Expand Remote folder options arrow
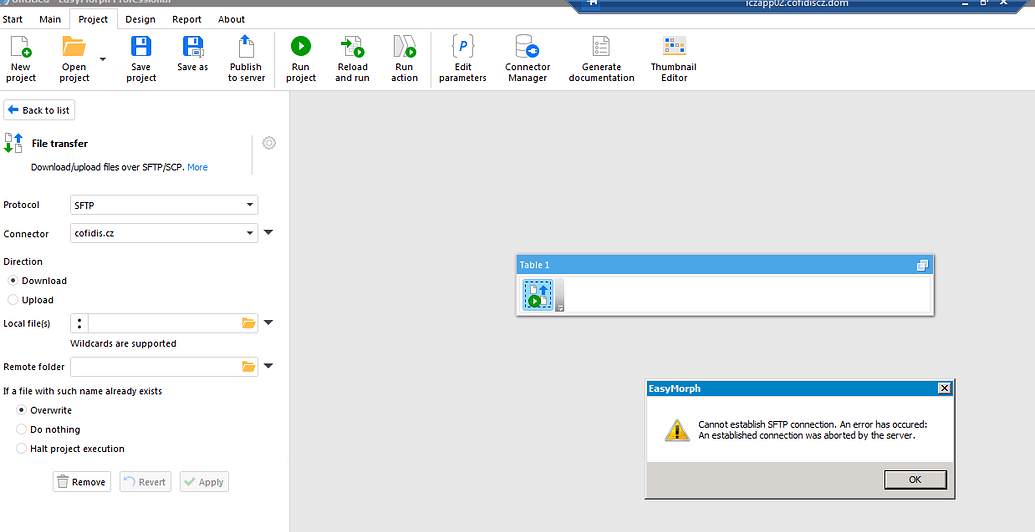The image size is (1035, 532). click(x=269, y=366)
